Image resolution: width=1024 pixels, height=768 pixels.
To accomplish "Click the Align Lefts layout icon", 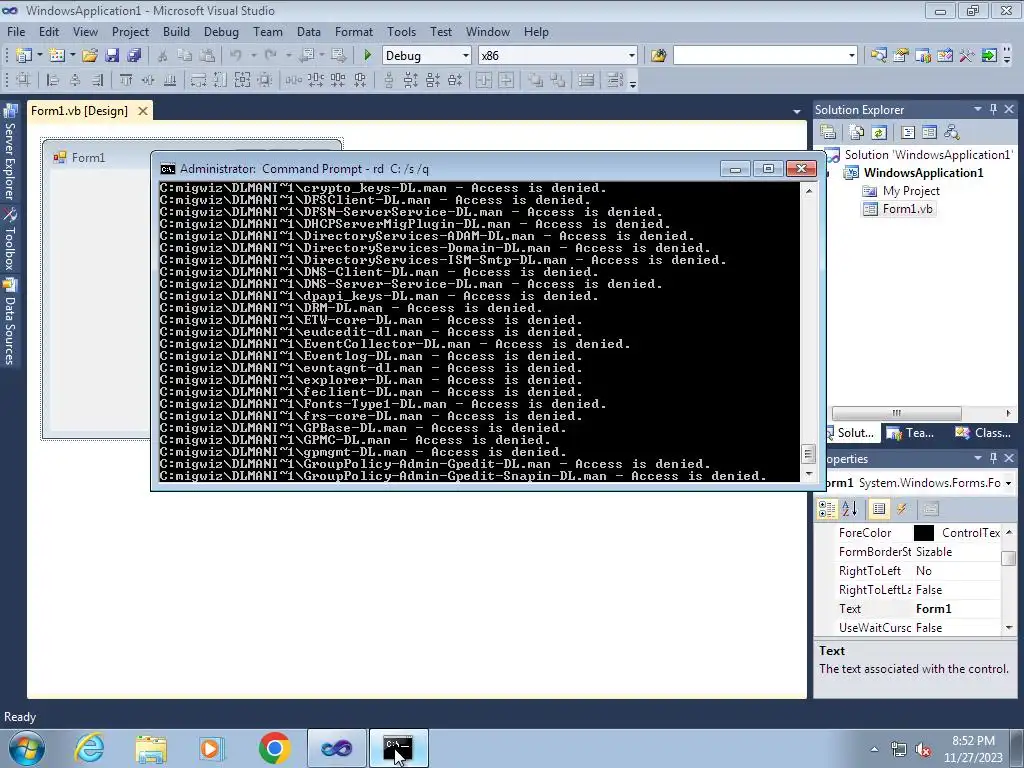I will (x=53, y=80).
